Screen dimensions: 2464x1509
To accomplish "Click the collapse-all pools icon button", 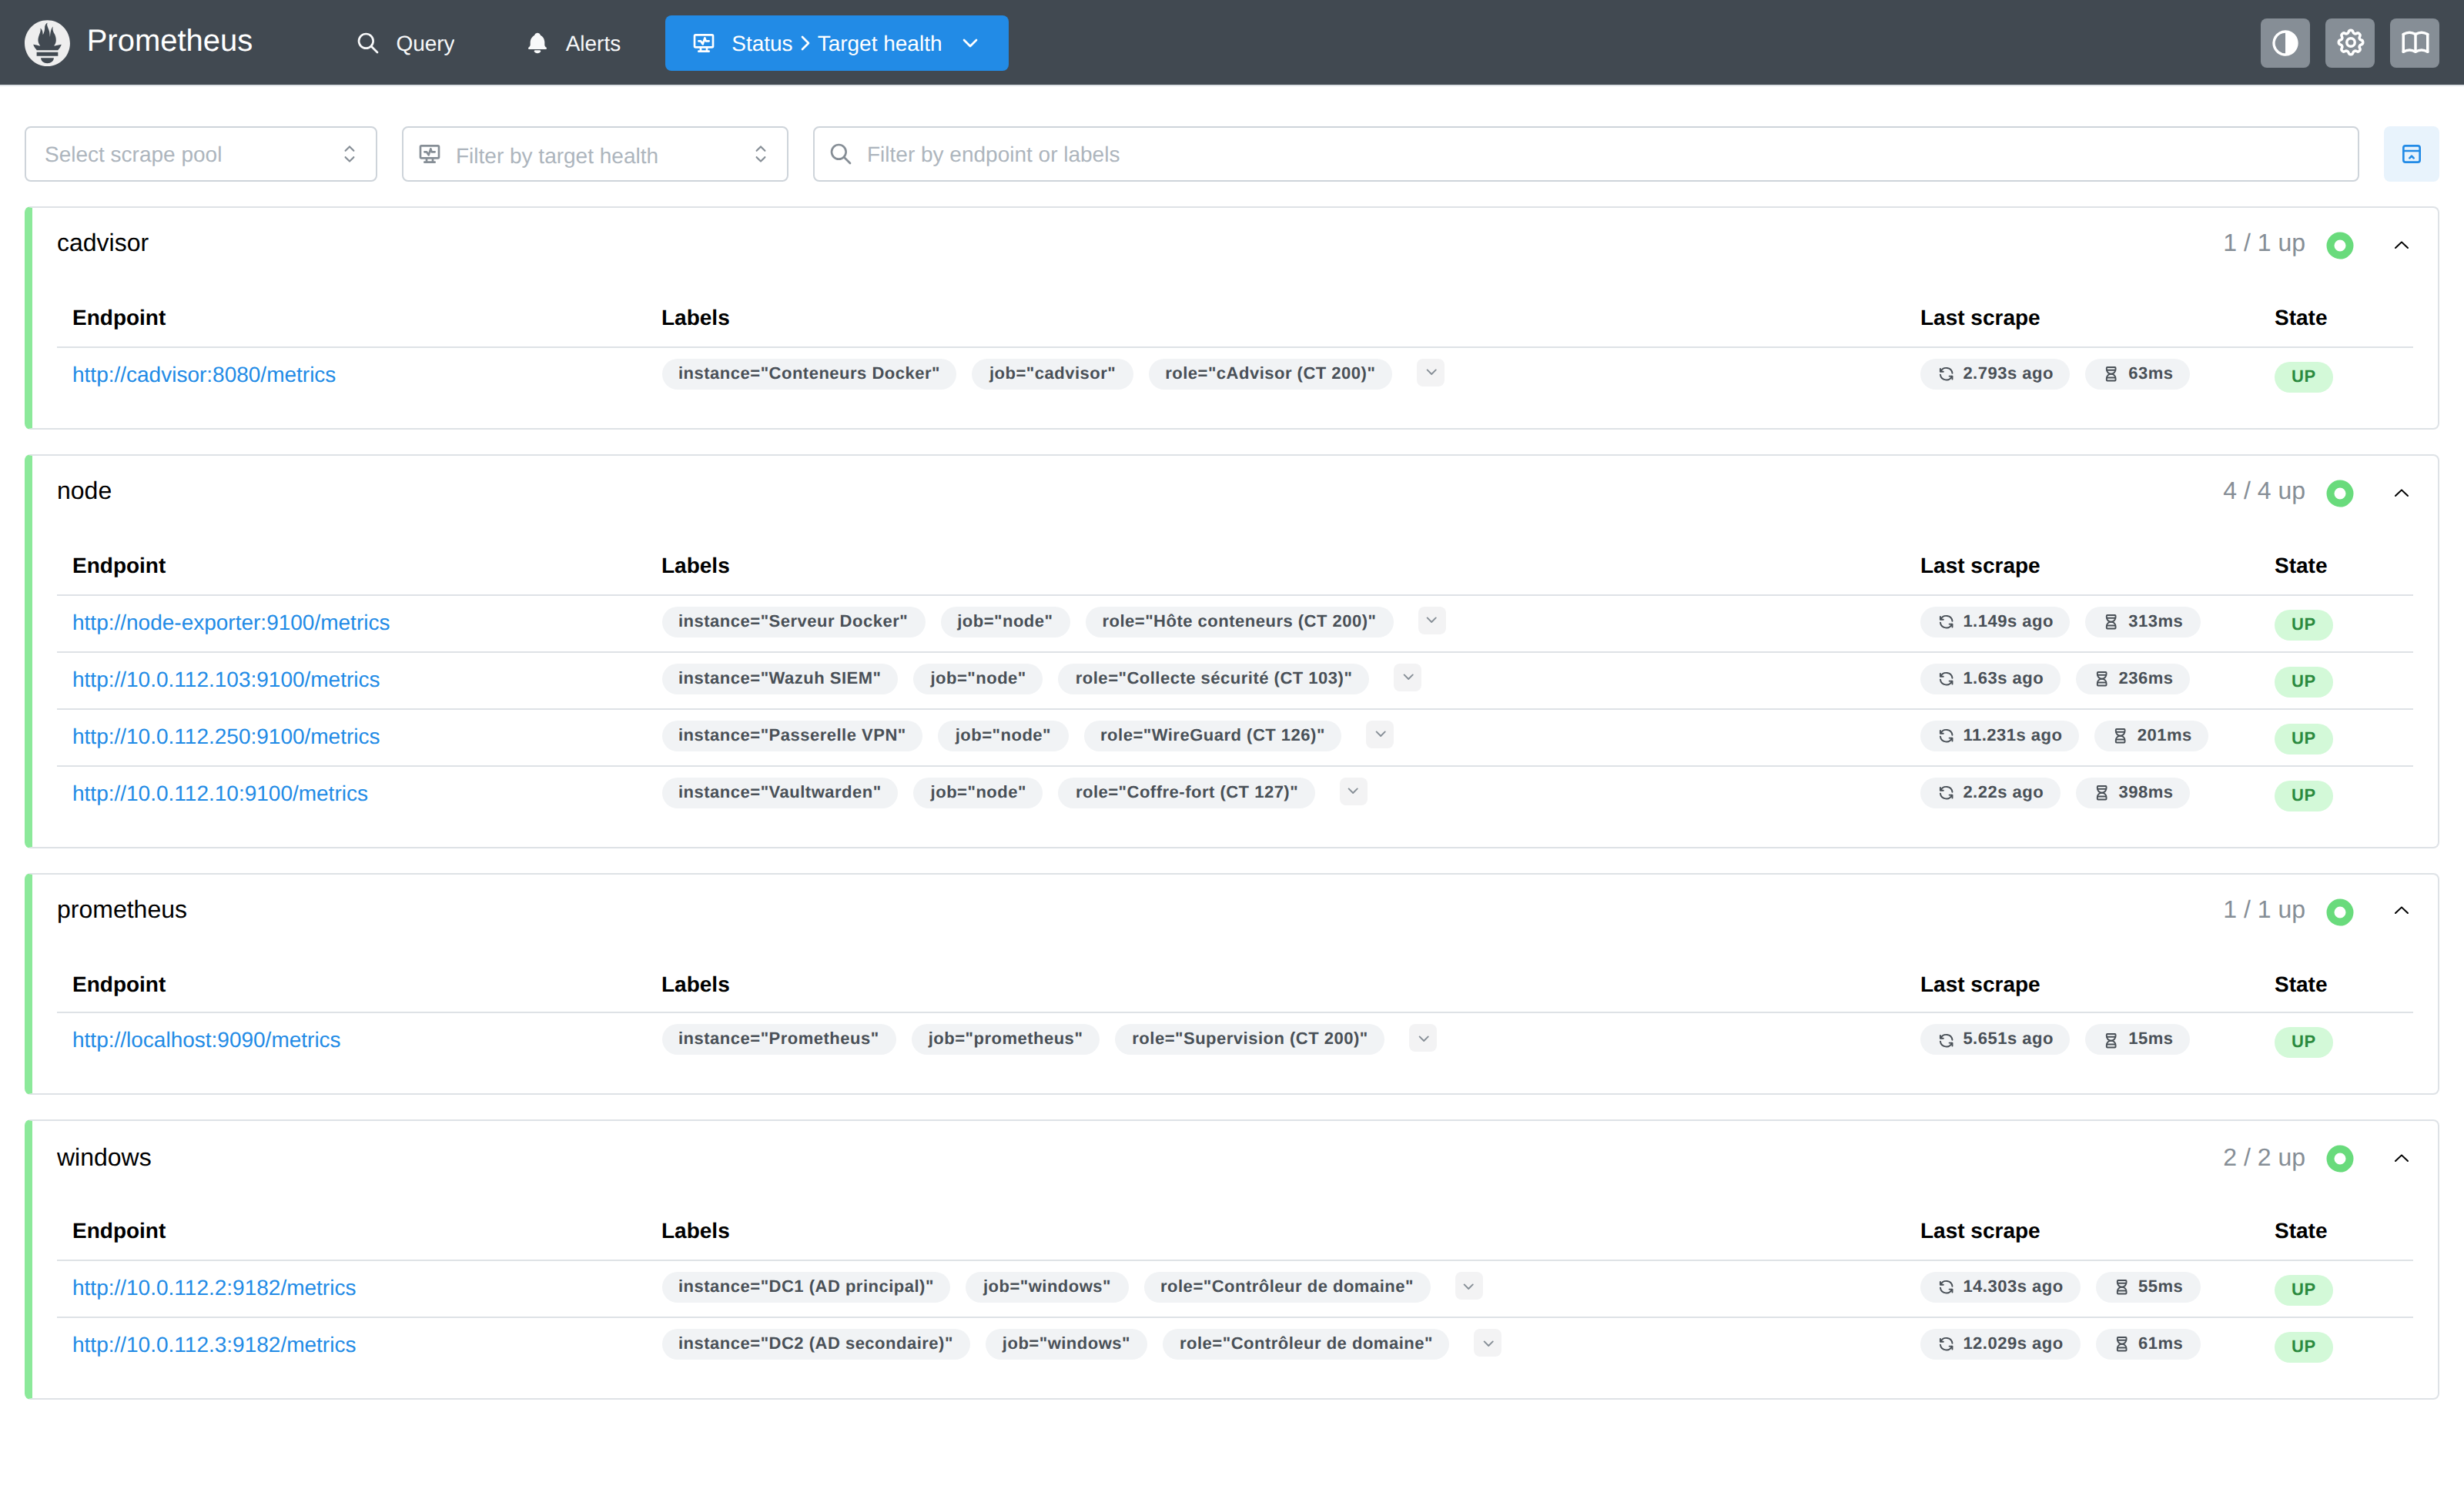I will tap(2411, 154).
